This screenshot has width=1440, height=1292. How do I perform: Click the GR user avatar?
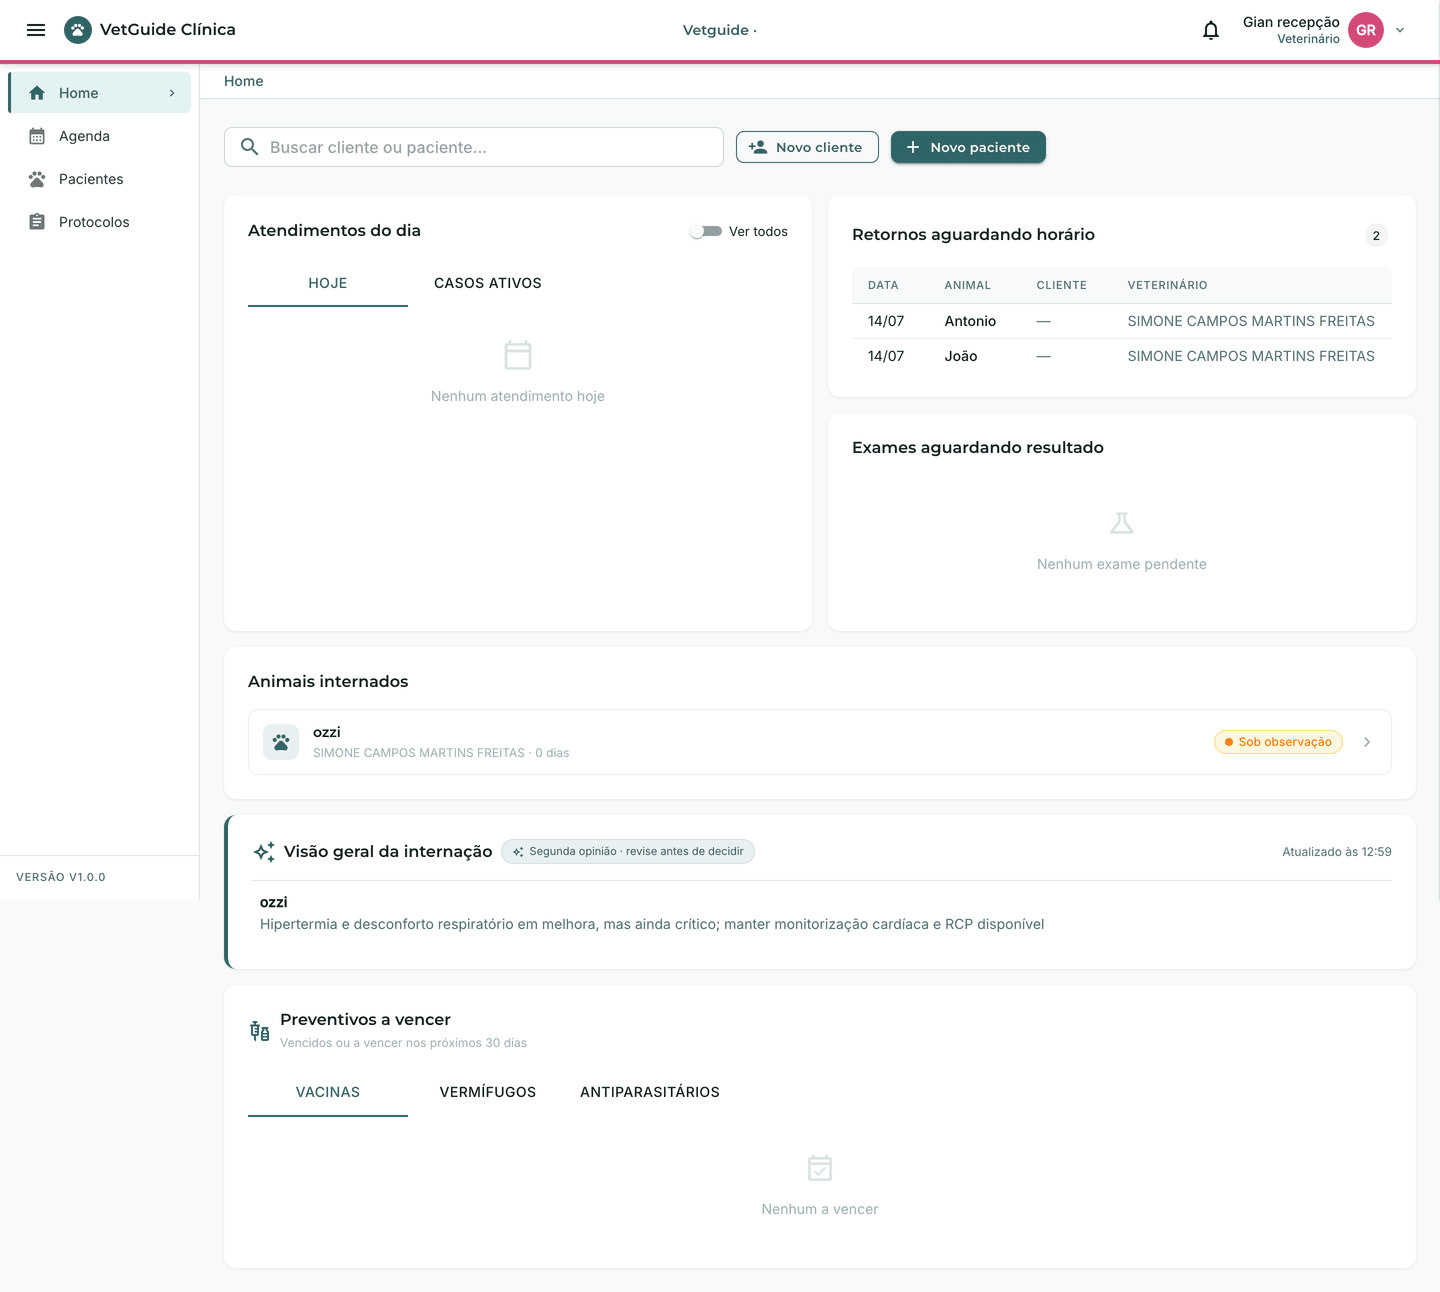click(x=1366, y=30)
